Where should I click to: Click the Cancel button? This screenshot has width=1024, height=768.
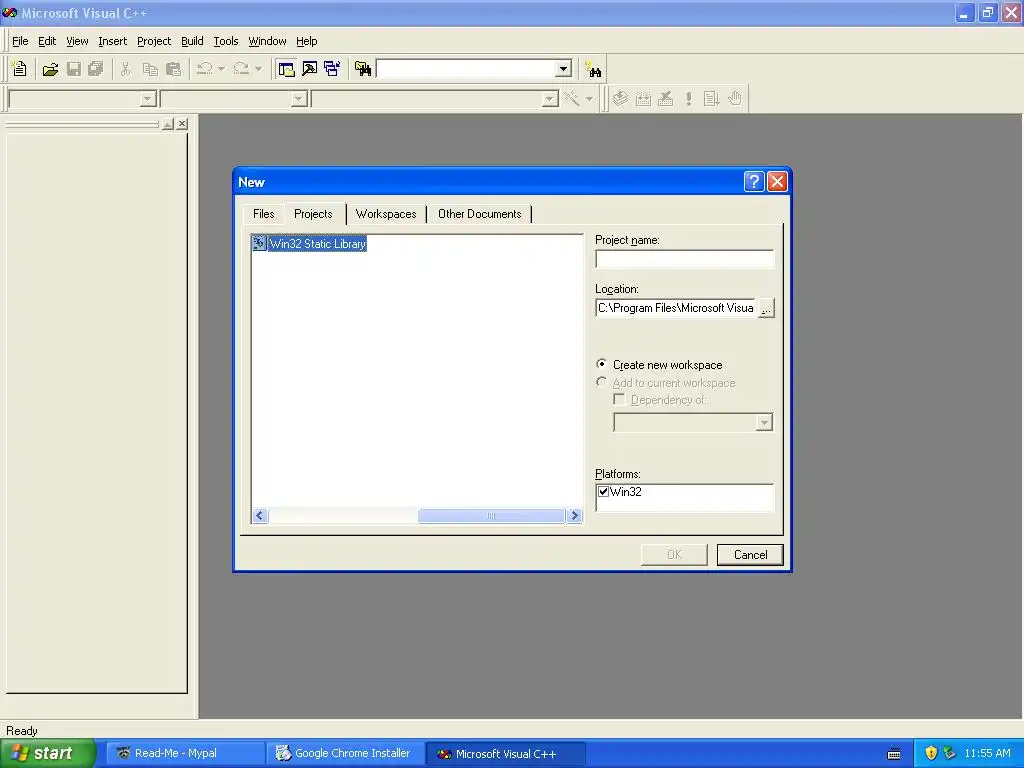pyautogui.click(x=750, y=554)
